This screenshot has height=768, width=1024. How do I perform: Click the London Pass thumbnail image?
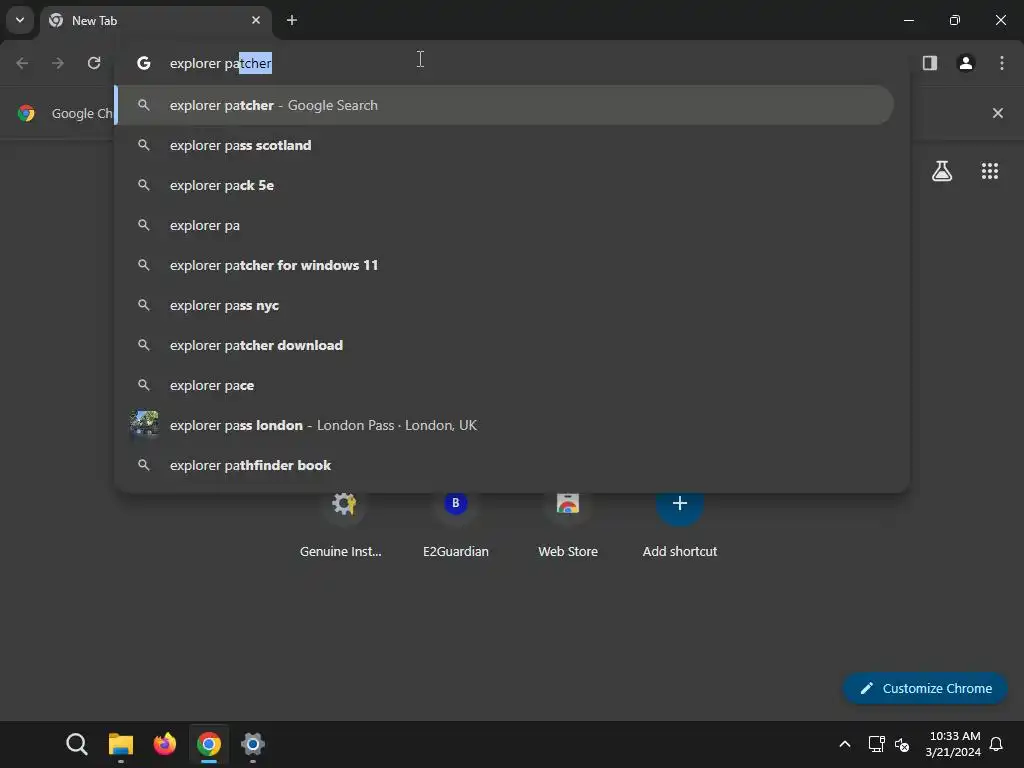click(144, 424)
